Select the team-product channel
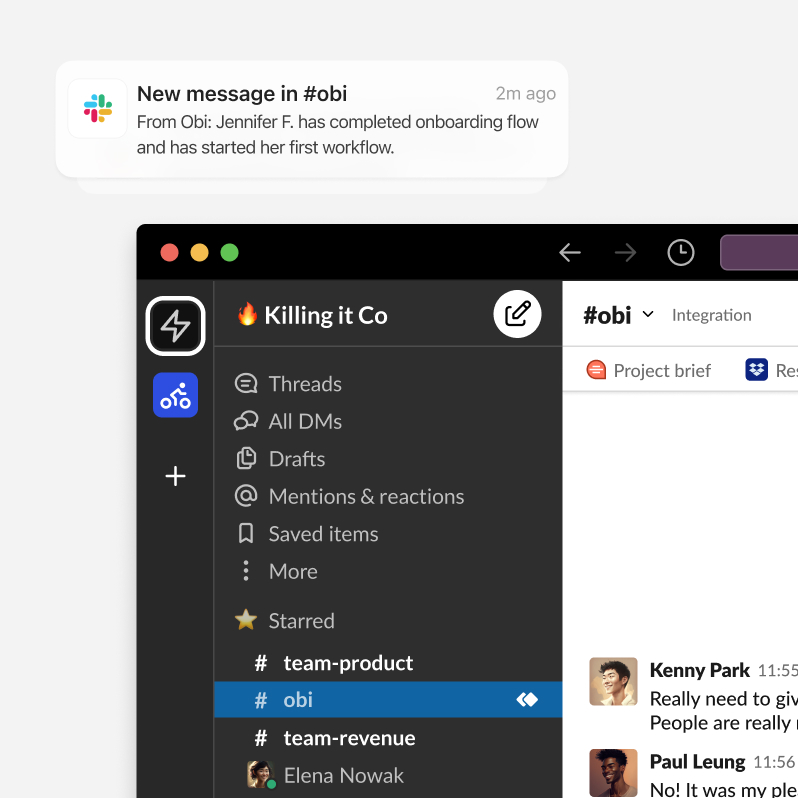Image resolution: width=798 pixels, height=798 pixels. 388,663
